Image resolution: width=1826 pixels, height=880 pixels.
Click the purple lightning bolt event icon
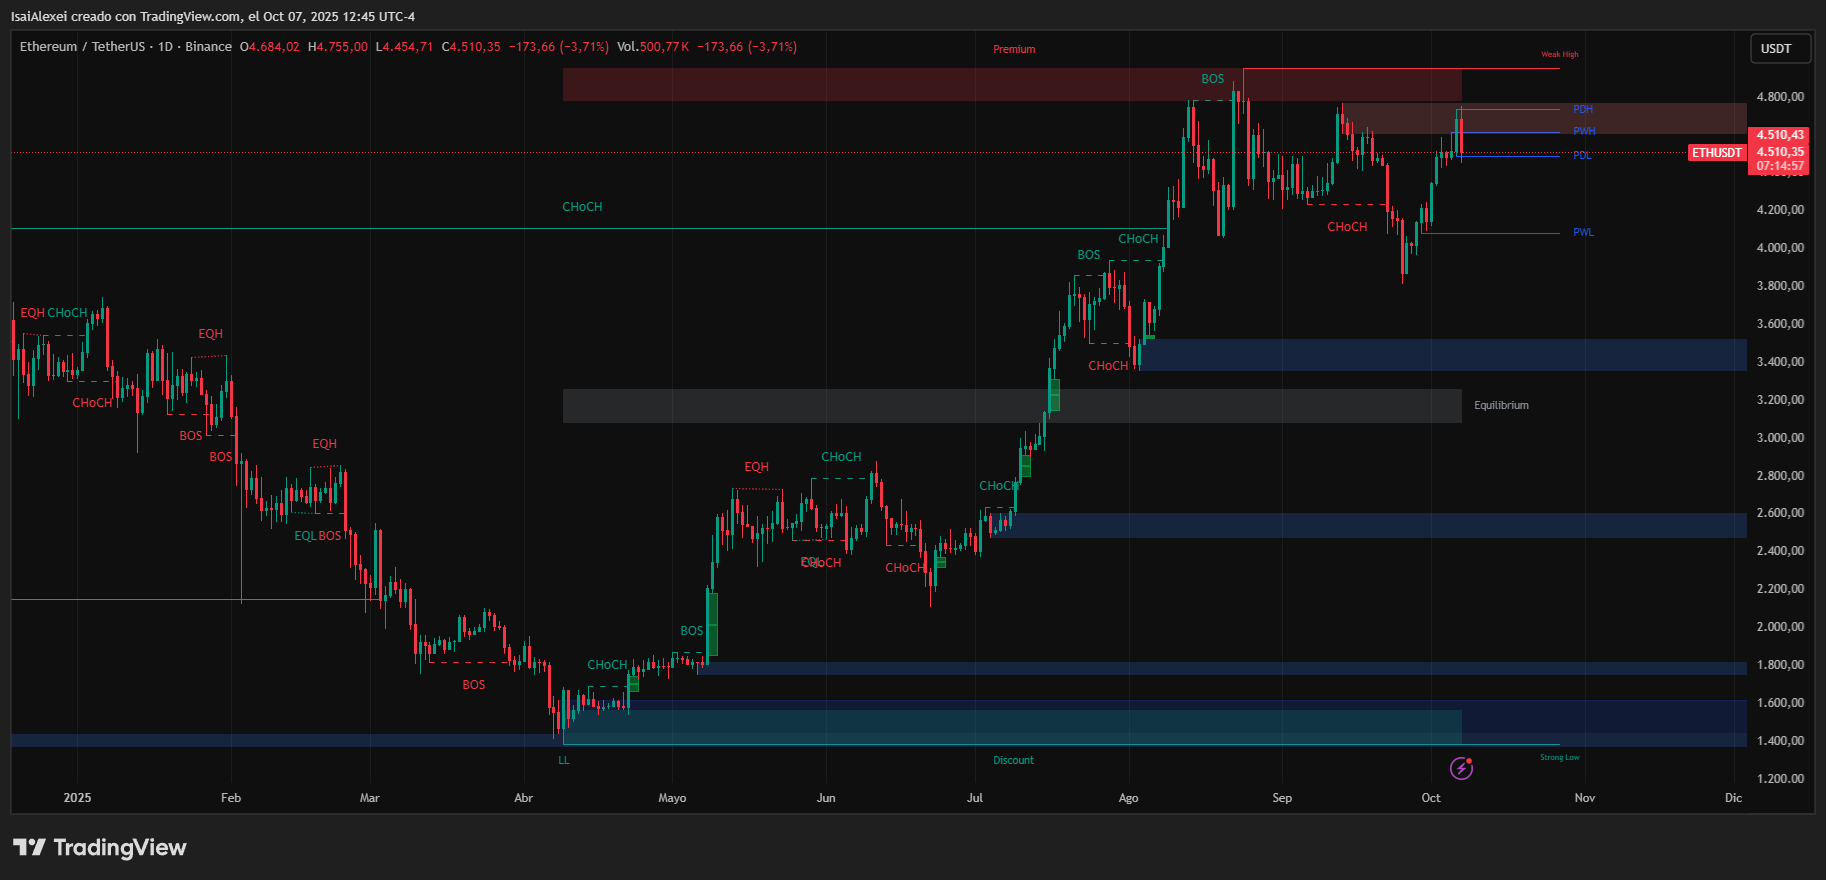pos(1461,768)
